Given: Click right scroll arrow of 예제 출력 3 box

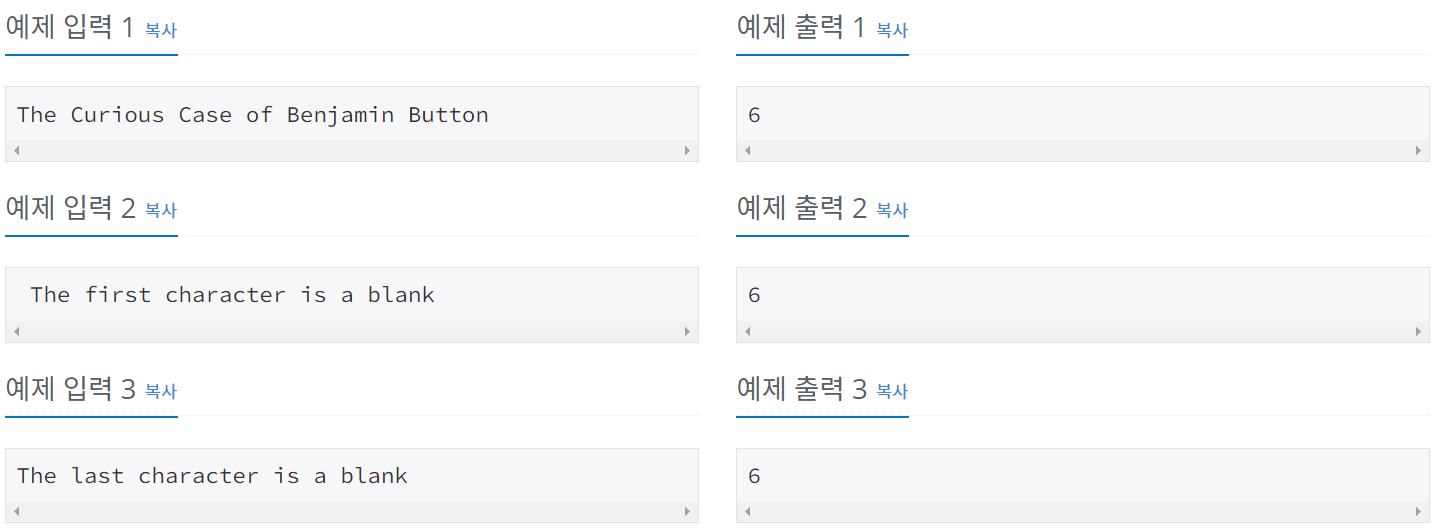Looking at the screenshot, I should [1419, 511].
